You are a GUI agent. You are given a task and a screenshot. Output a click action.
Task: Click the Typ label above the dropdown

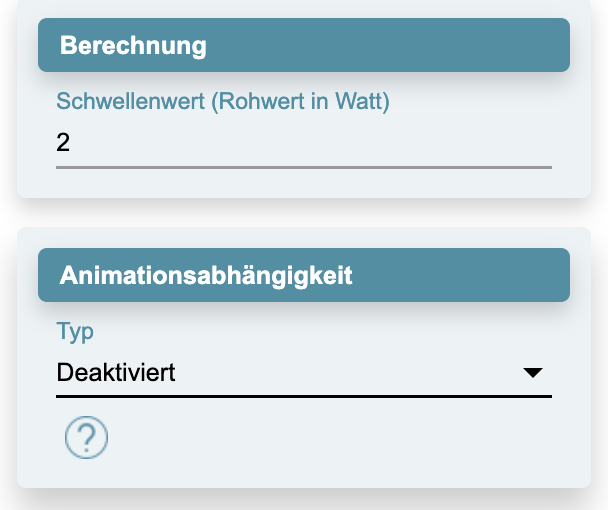click(x=75, y=331)
